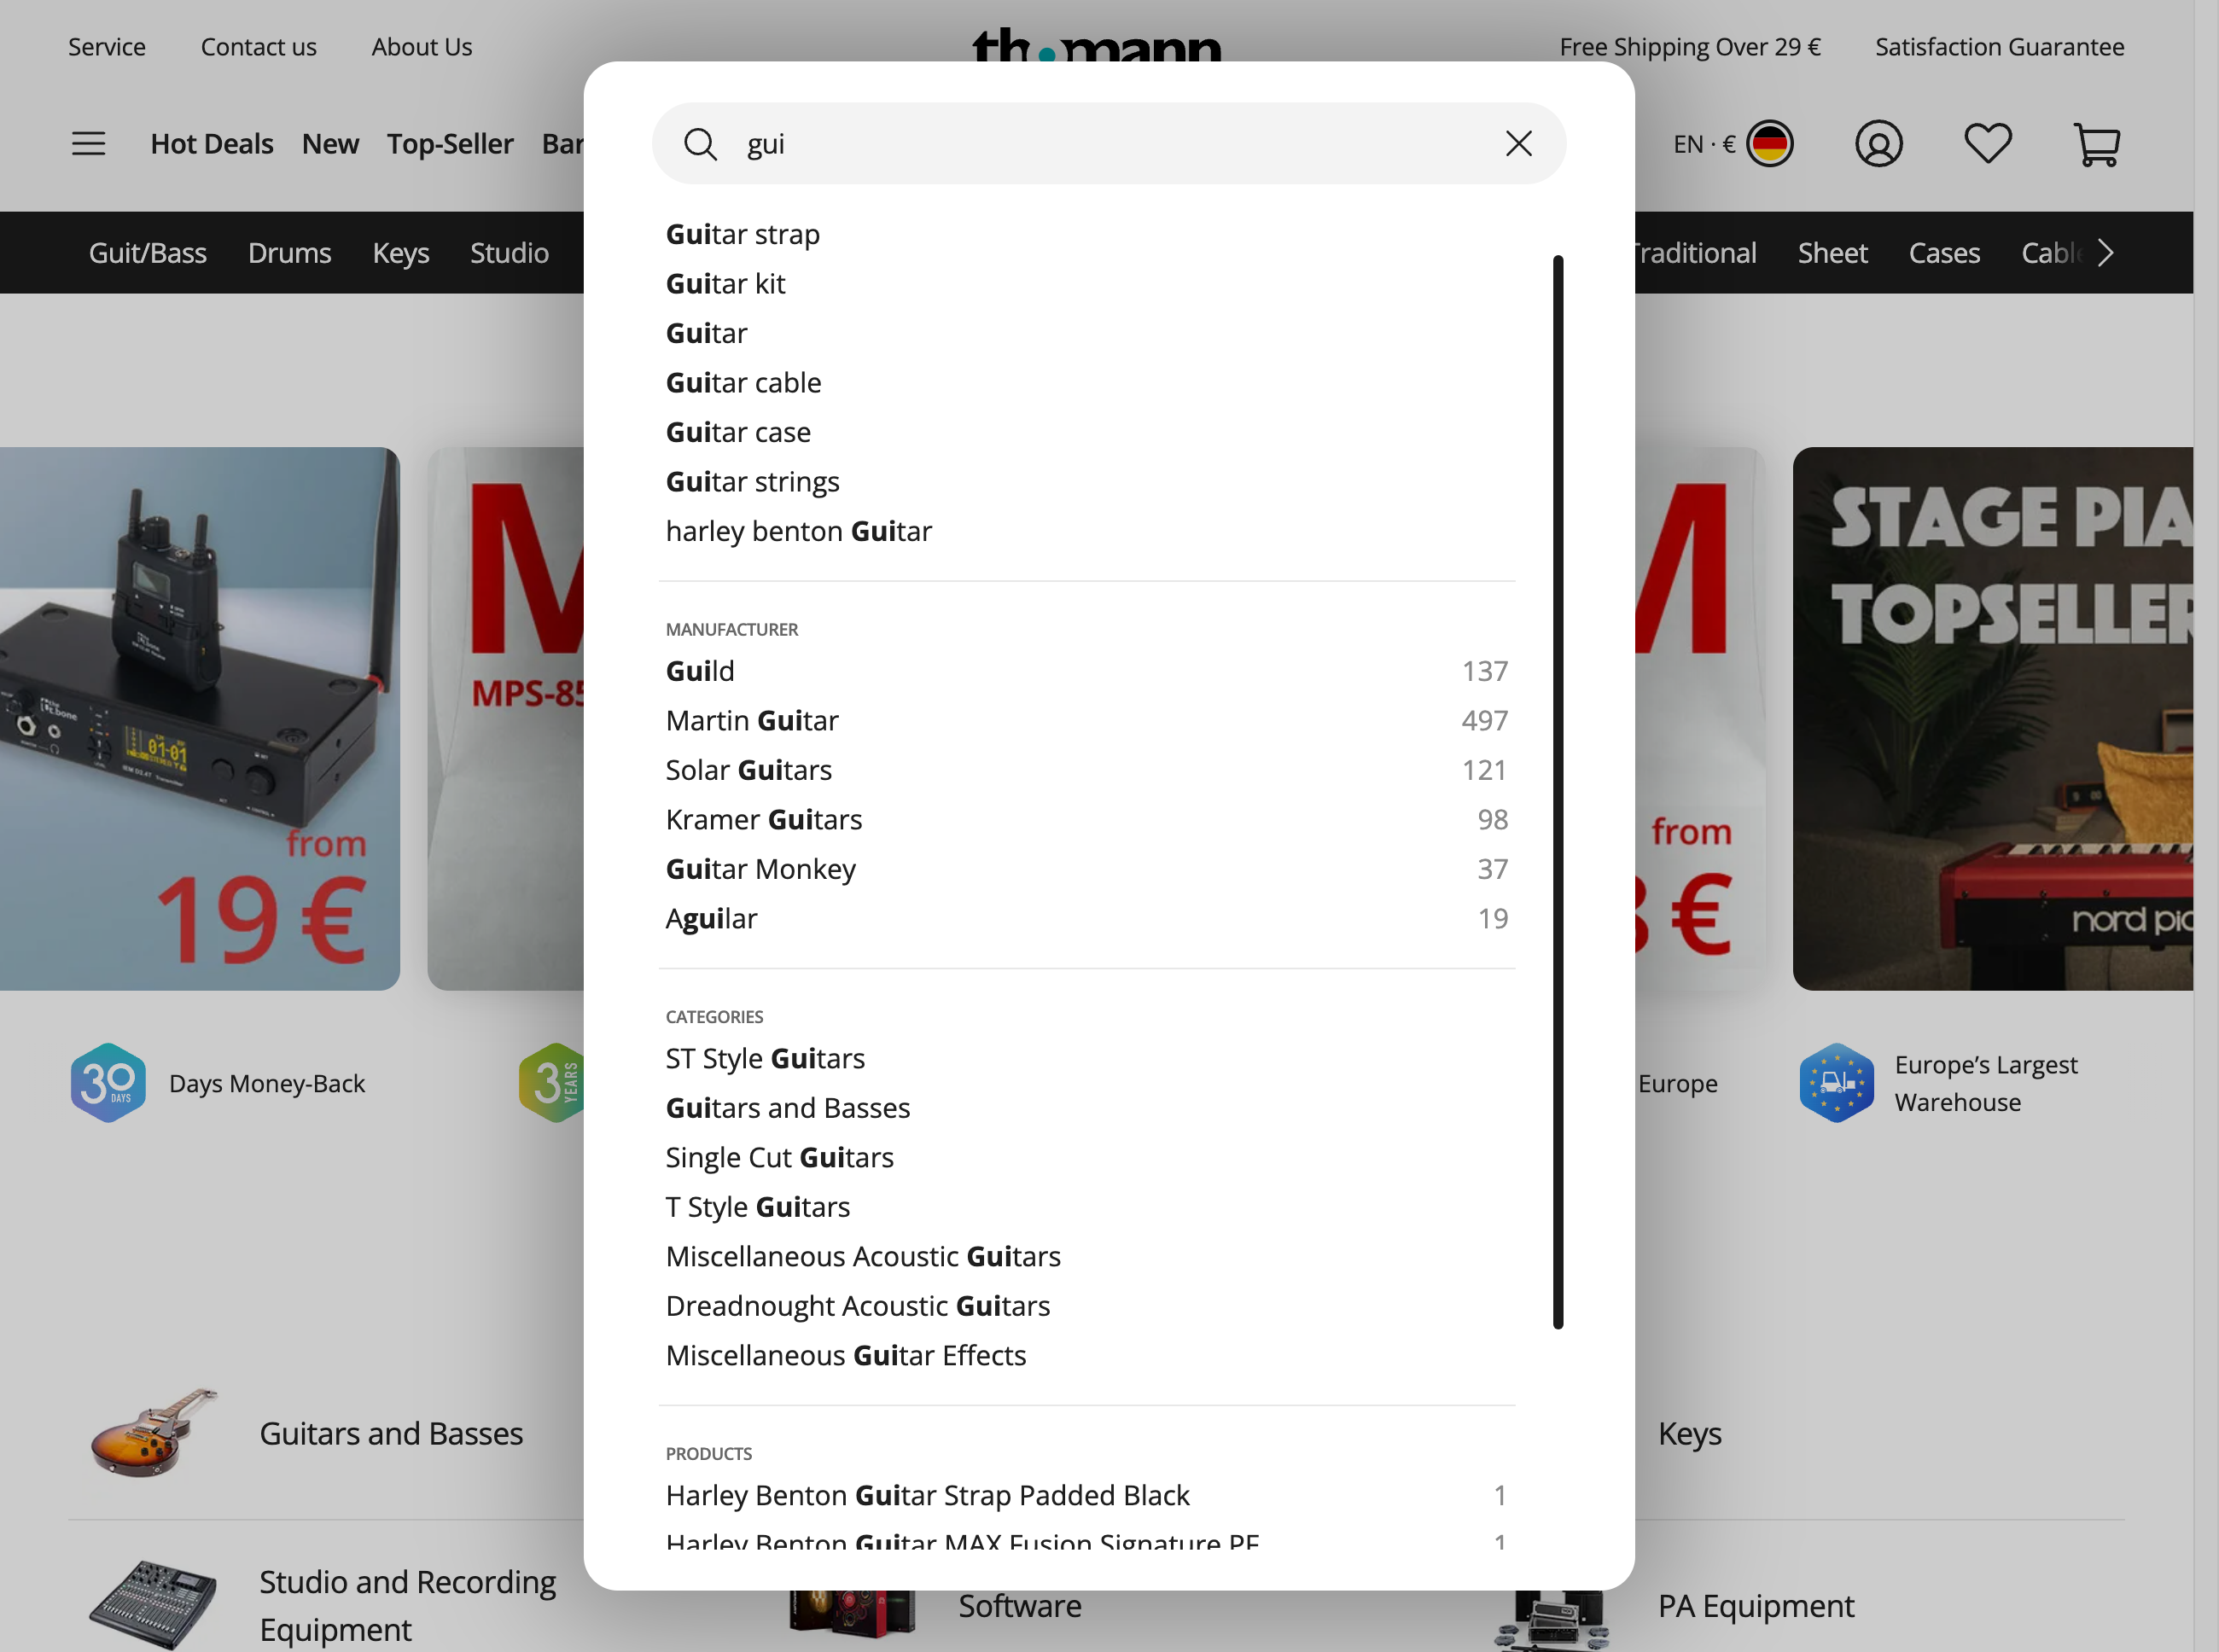This screenshot has width=2219, height=1652.
Task: Open the Drums category in the navigation
Action: [289, 253]
